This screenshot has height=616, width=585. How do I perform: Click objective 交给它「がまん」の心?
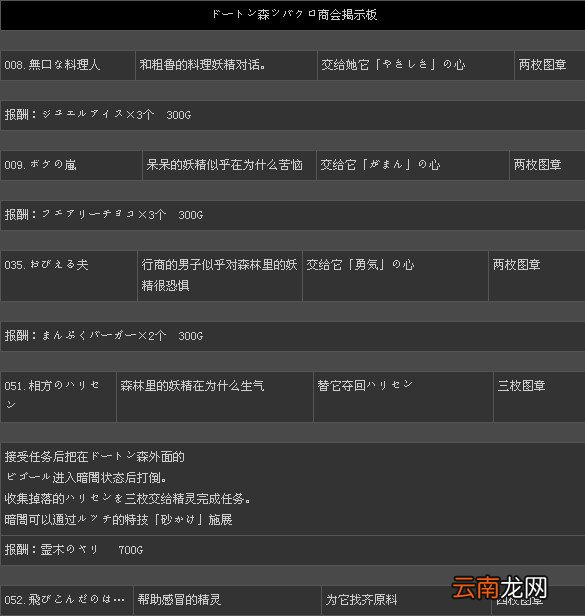point(380,165)
